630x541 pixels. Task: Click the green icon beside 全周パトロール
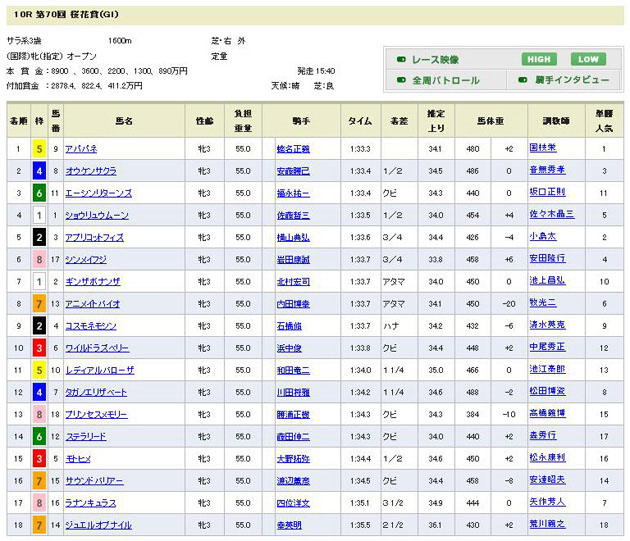click(401, 80)
